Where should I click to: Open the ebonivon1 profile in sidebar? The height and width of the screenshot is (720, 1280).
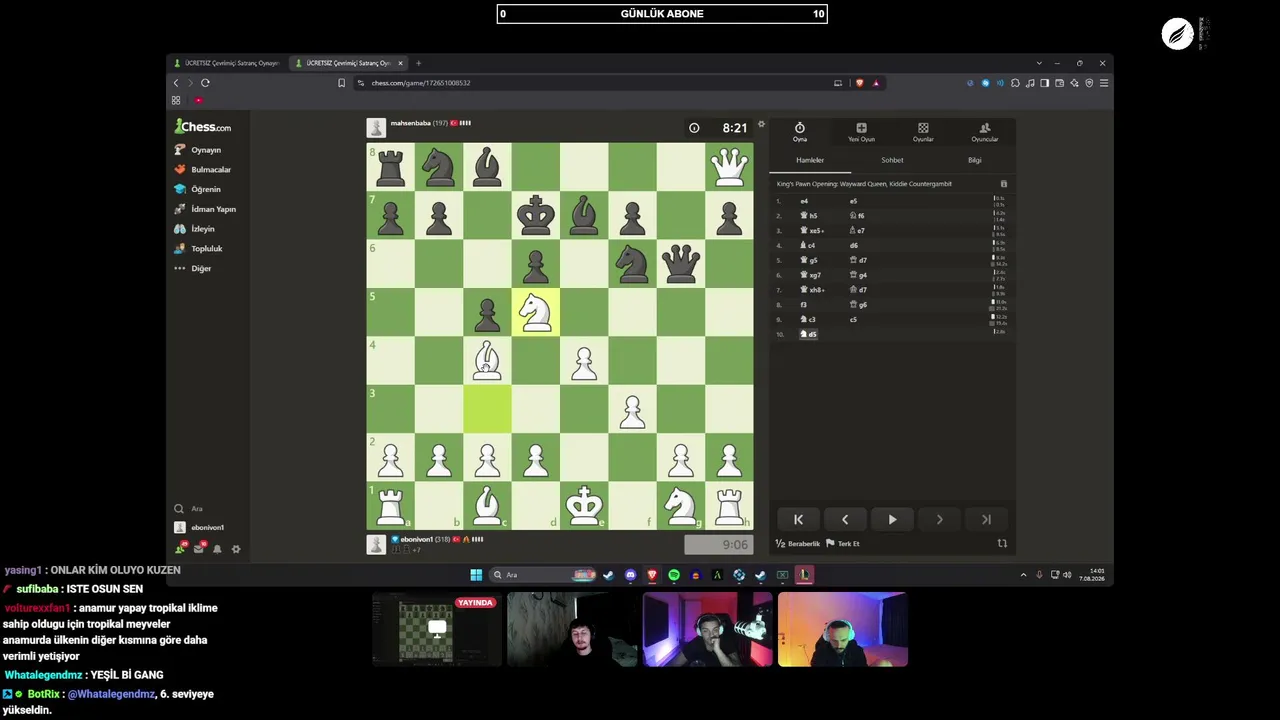pos(200,527)
